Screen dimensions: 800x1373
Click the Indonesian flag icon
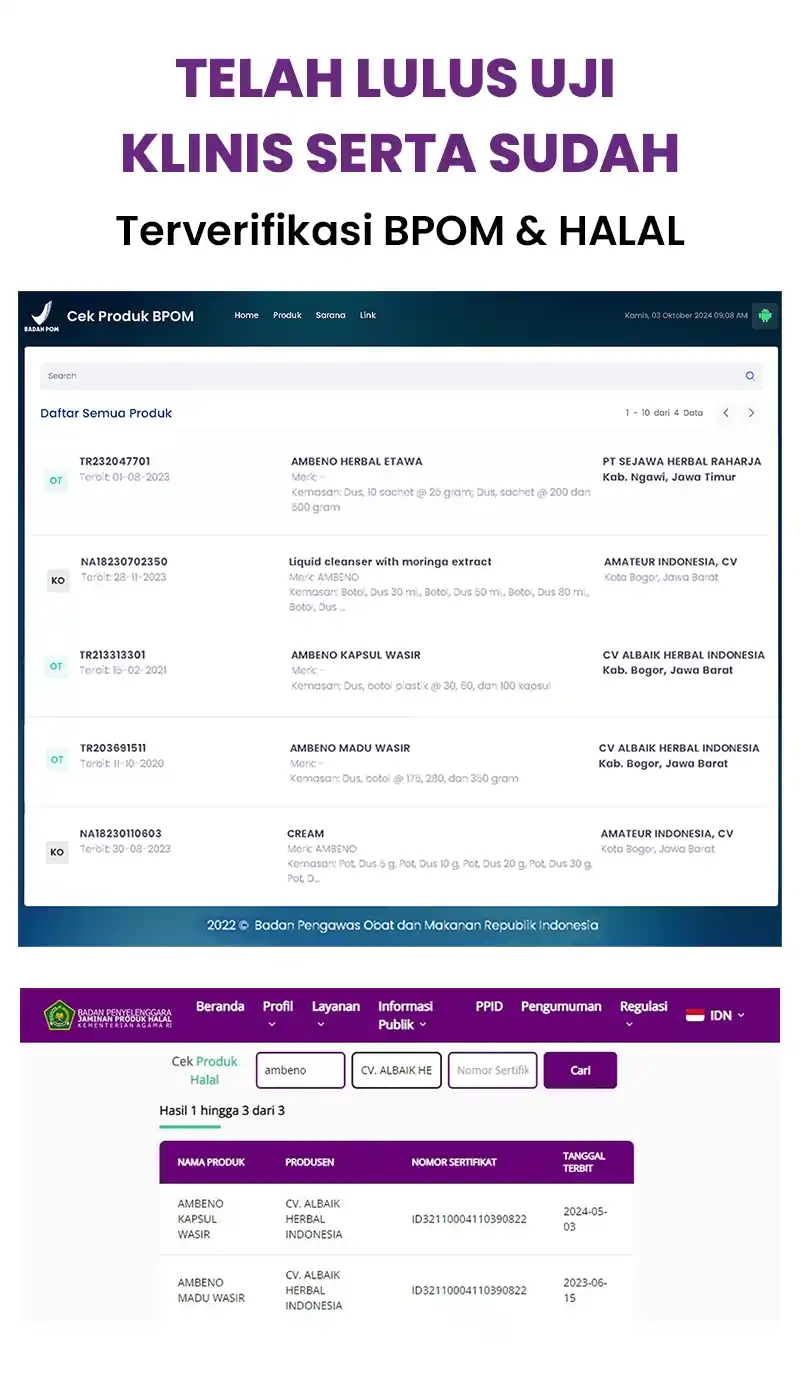(695, 1015)
